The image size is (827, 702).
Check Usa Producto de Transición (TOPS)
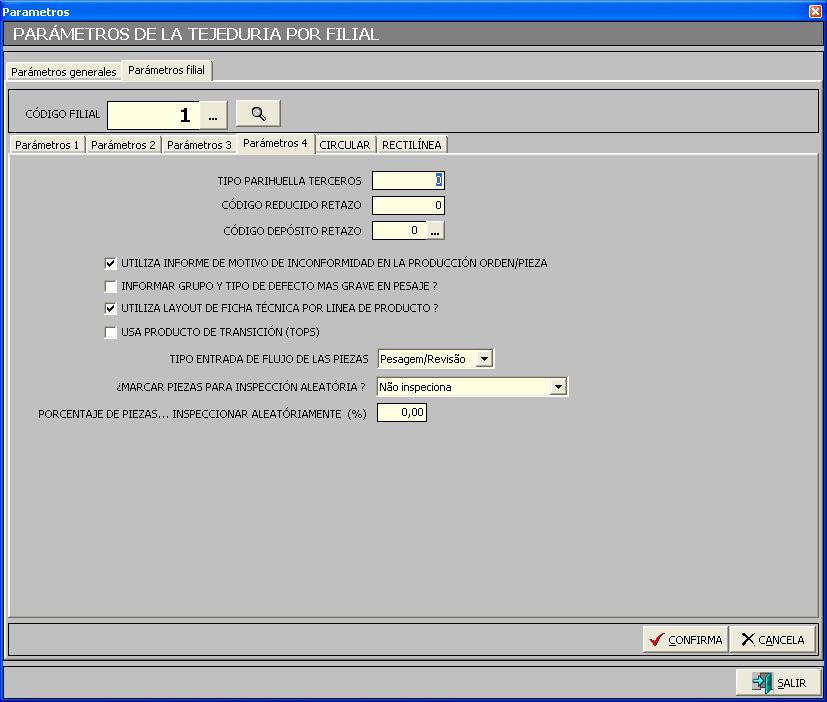pyautogui.click(x=111, y=332)
